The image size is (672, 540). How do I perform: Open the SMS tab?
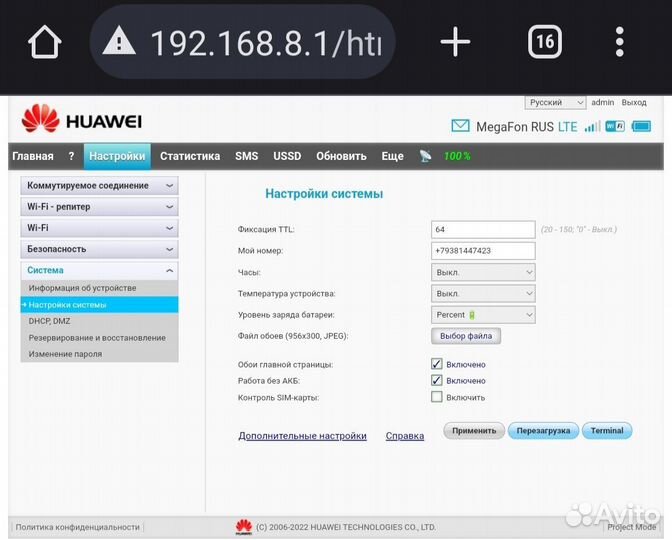click(246, 156)
